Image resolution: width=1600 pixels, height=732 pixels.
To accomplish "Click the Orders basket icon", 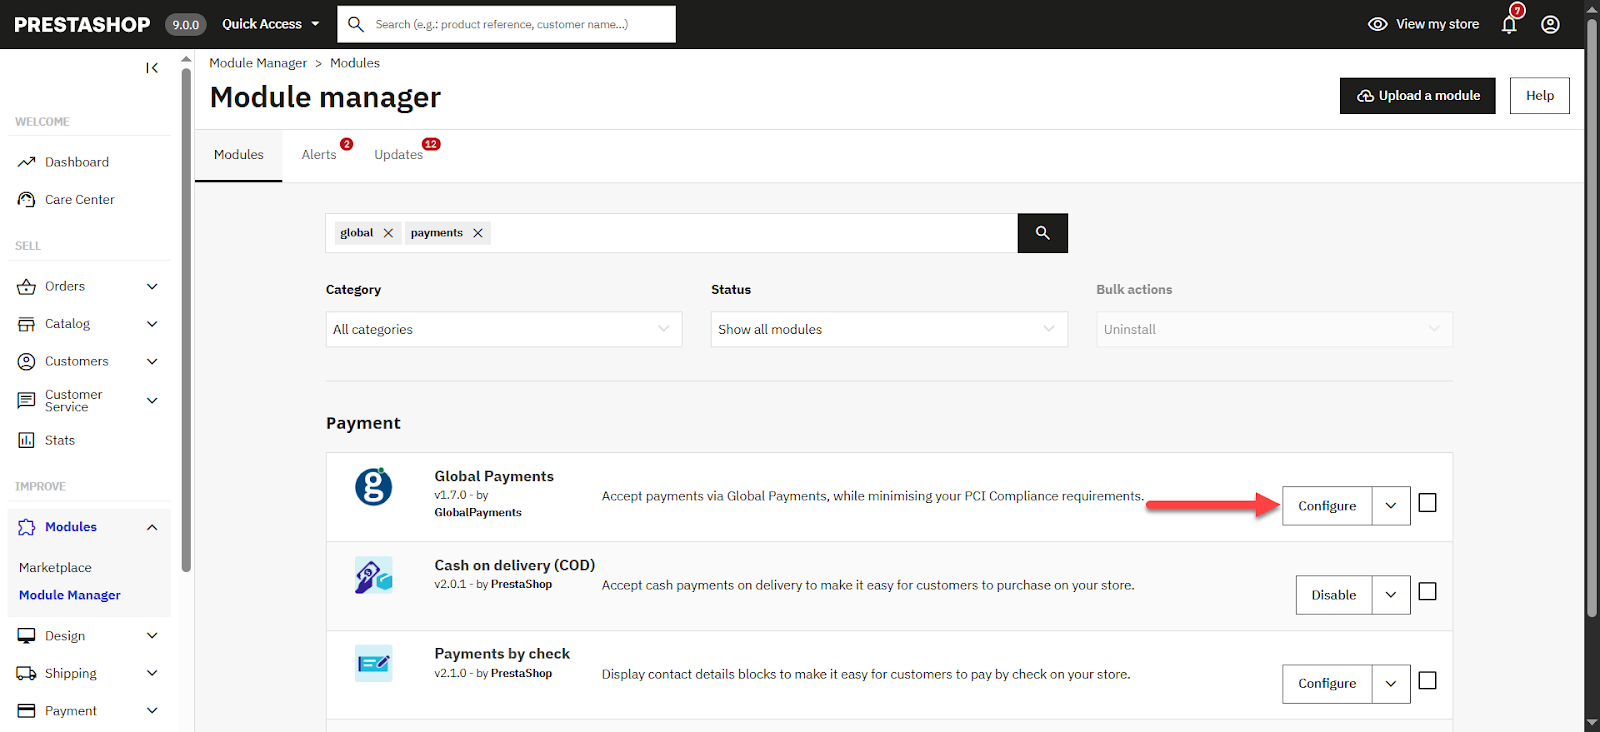I will pos(26,287).
